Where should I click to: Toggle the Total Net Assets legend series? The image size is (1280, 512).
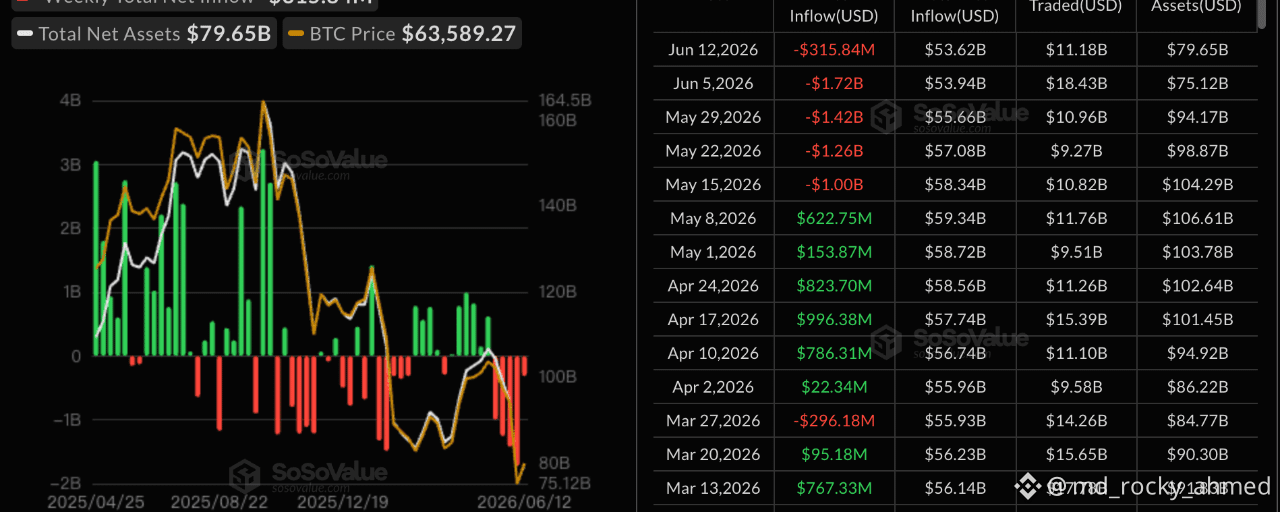(144, 34)
